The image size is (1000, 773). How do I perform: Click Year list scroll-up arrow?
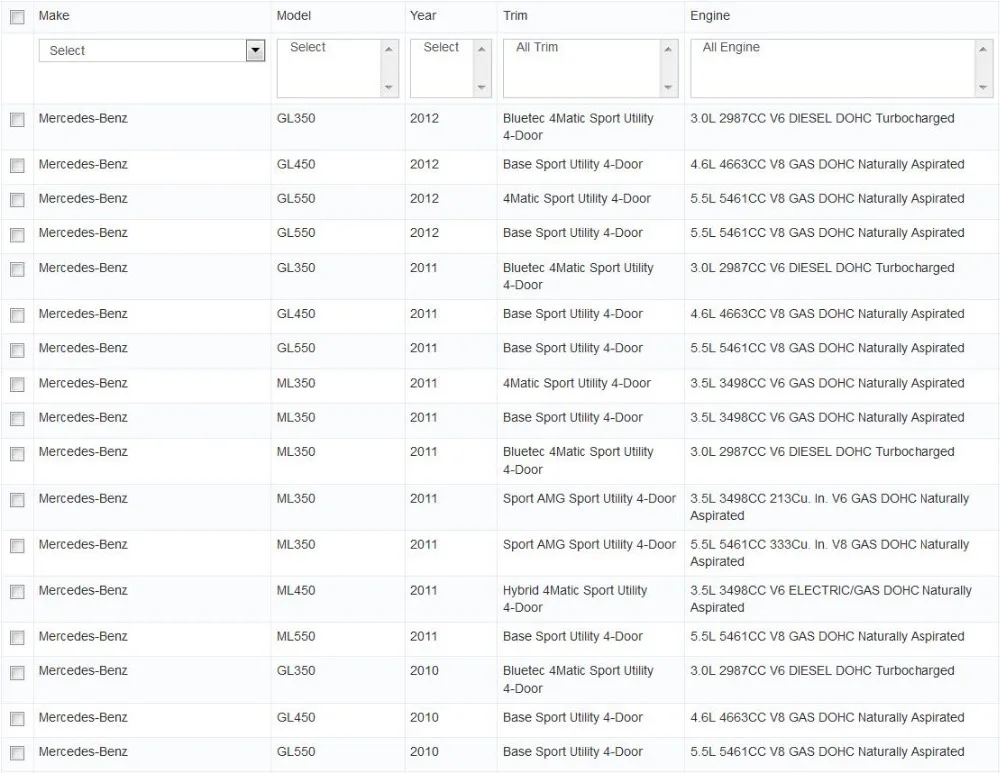click(x=482, y=50)
